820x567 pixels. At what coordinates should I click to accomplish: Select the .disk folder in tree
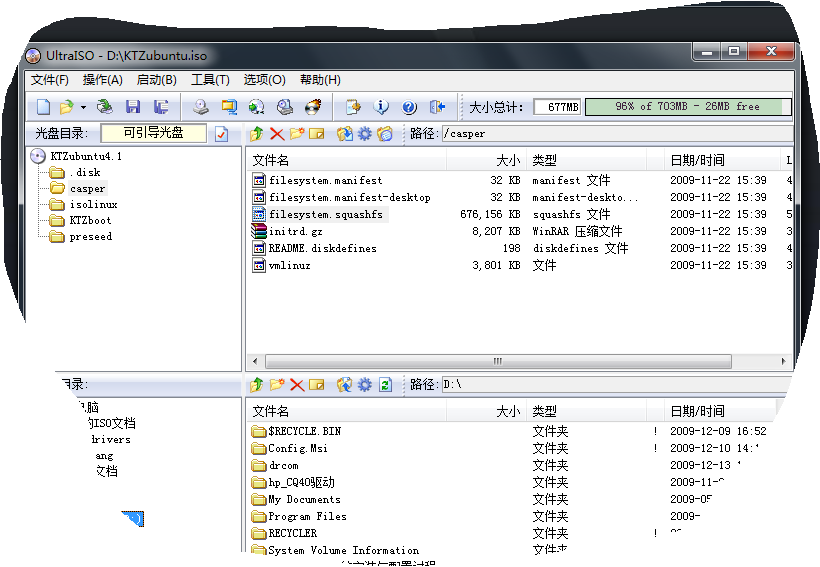85,173
